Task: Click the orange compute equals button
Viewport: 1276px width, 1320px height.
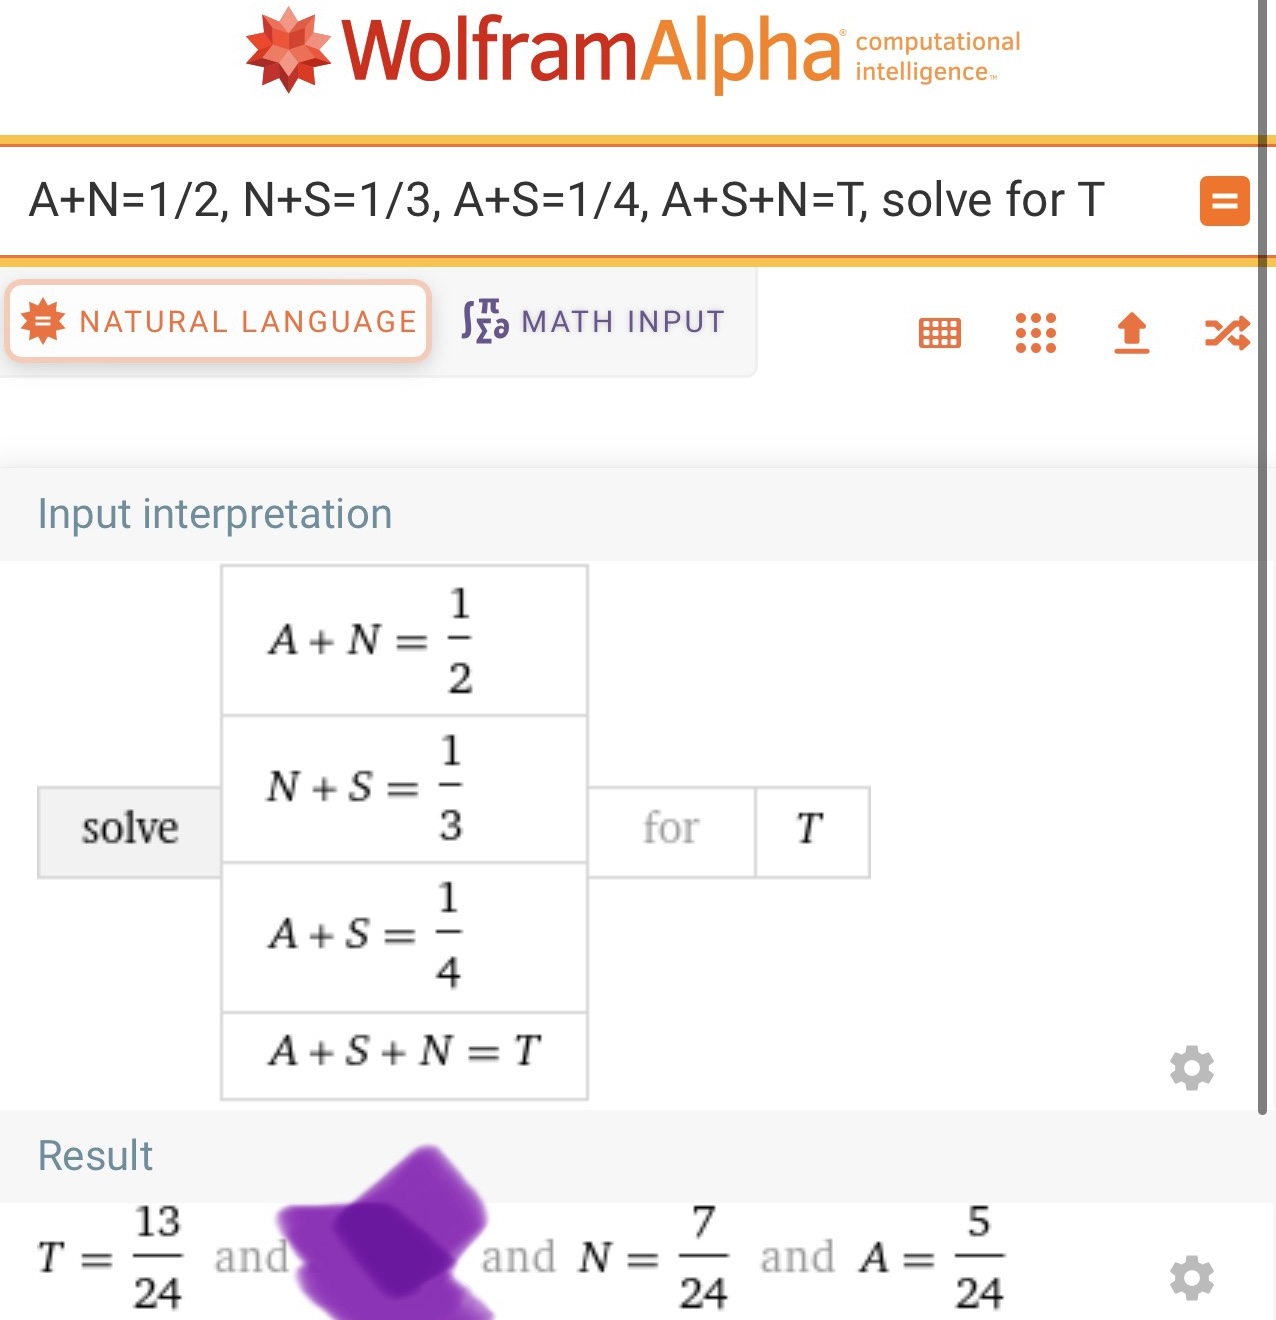Action: (1224, 201)
